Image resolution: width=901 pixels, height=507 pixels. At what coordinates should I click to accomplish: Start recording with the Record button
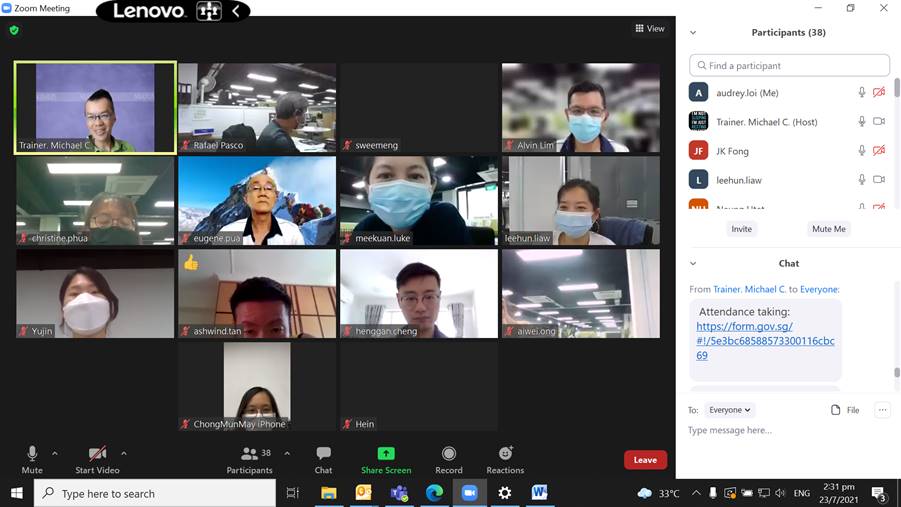pos(449,460)
